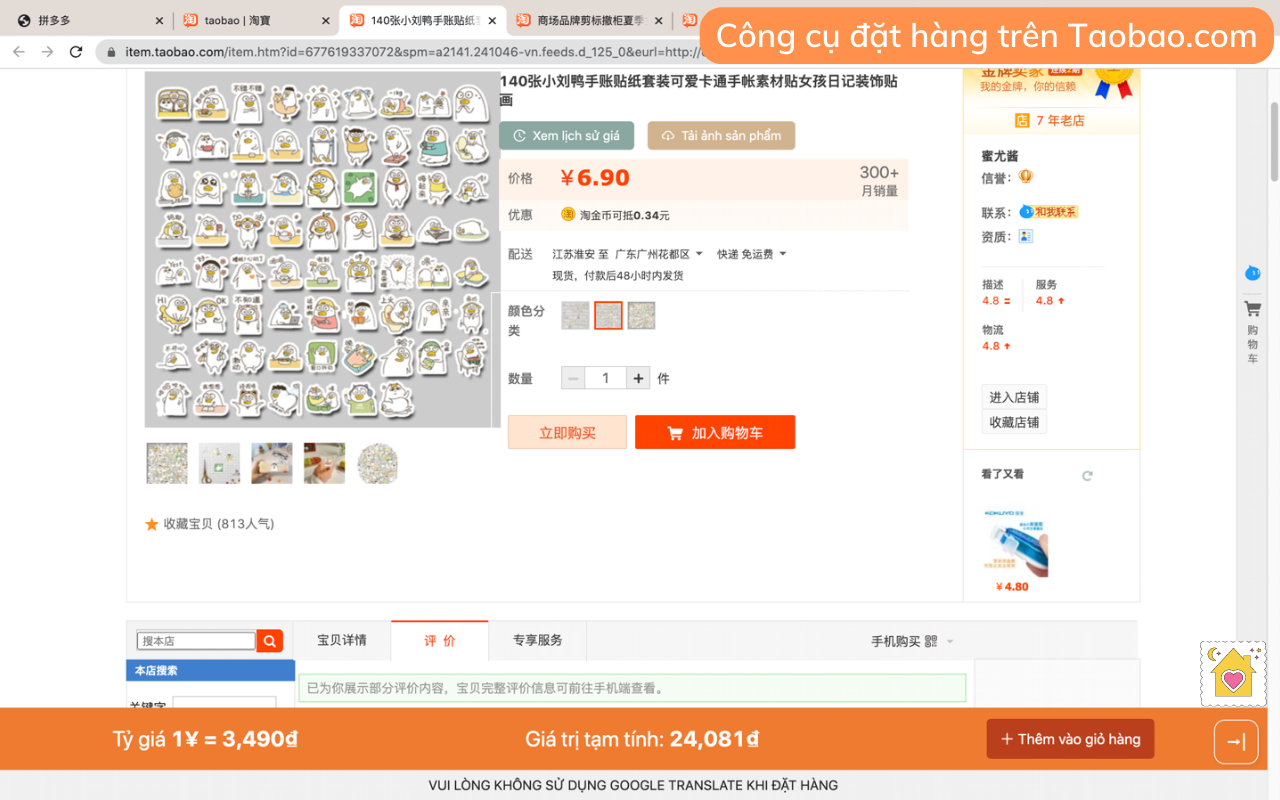Click Tải ảnh sản phẩm to download product images
The image size is (1280, 800).
click(x=720, y=135)
